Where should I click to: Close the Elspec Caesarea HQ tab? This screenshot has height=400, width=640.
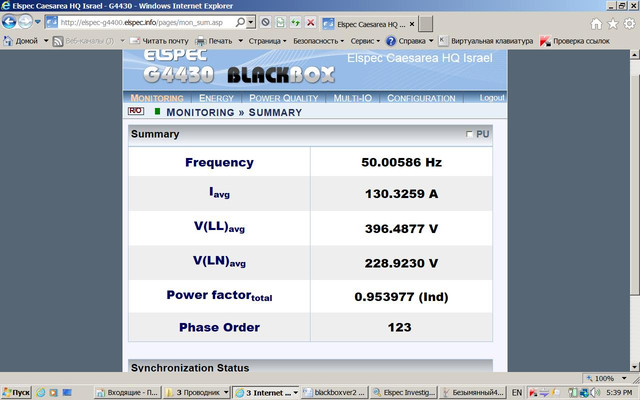412,24
